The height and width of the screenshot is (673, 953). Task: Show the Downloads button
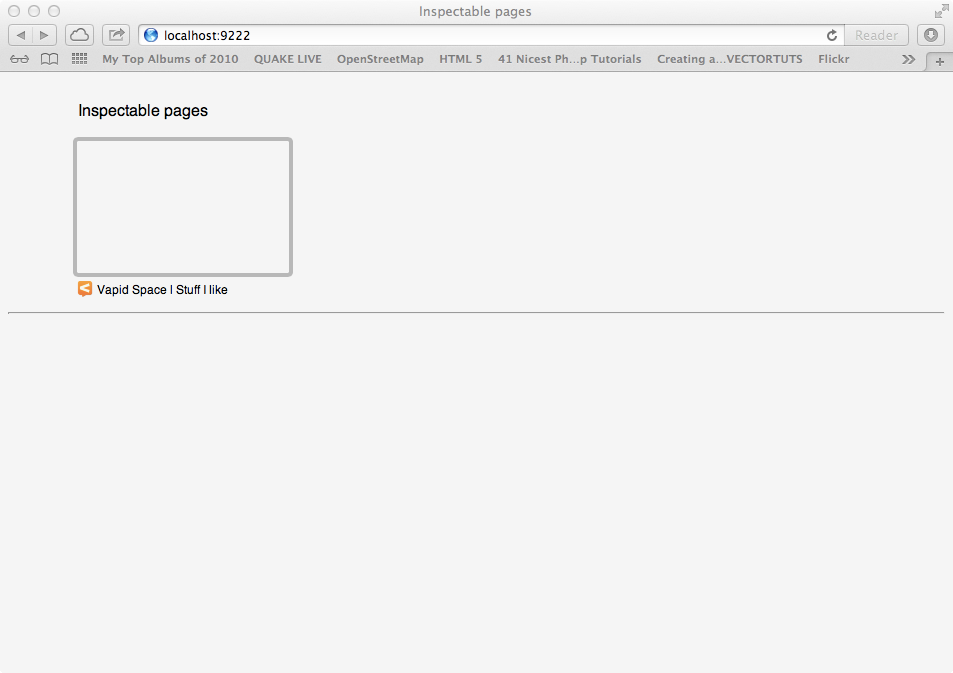point(931,35)
